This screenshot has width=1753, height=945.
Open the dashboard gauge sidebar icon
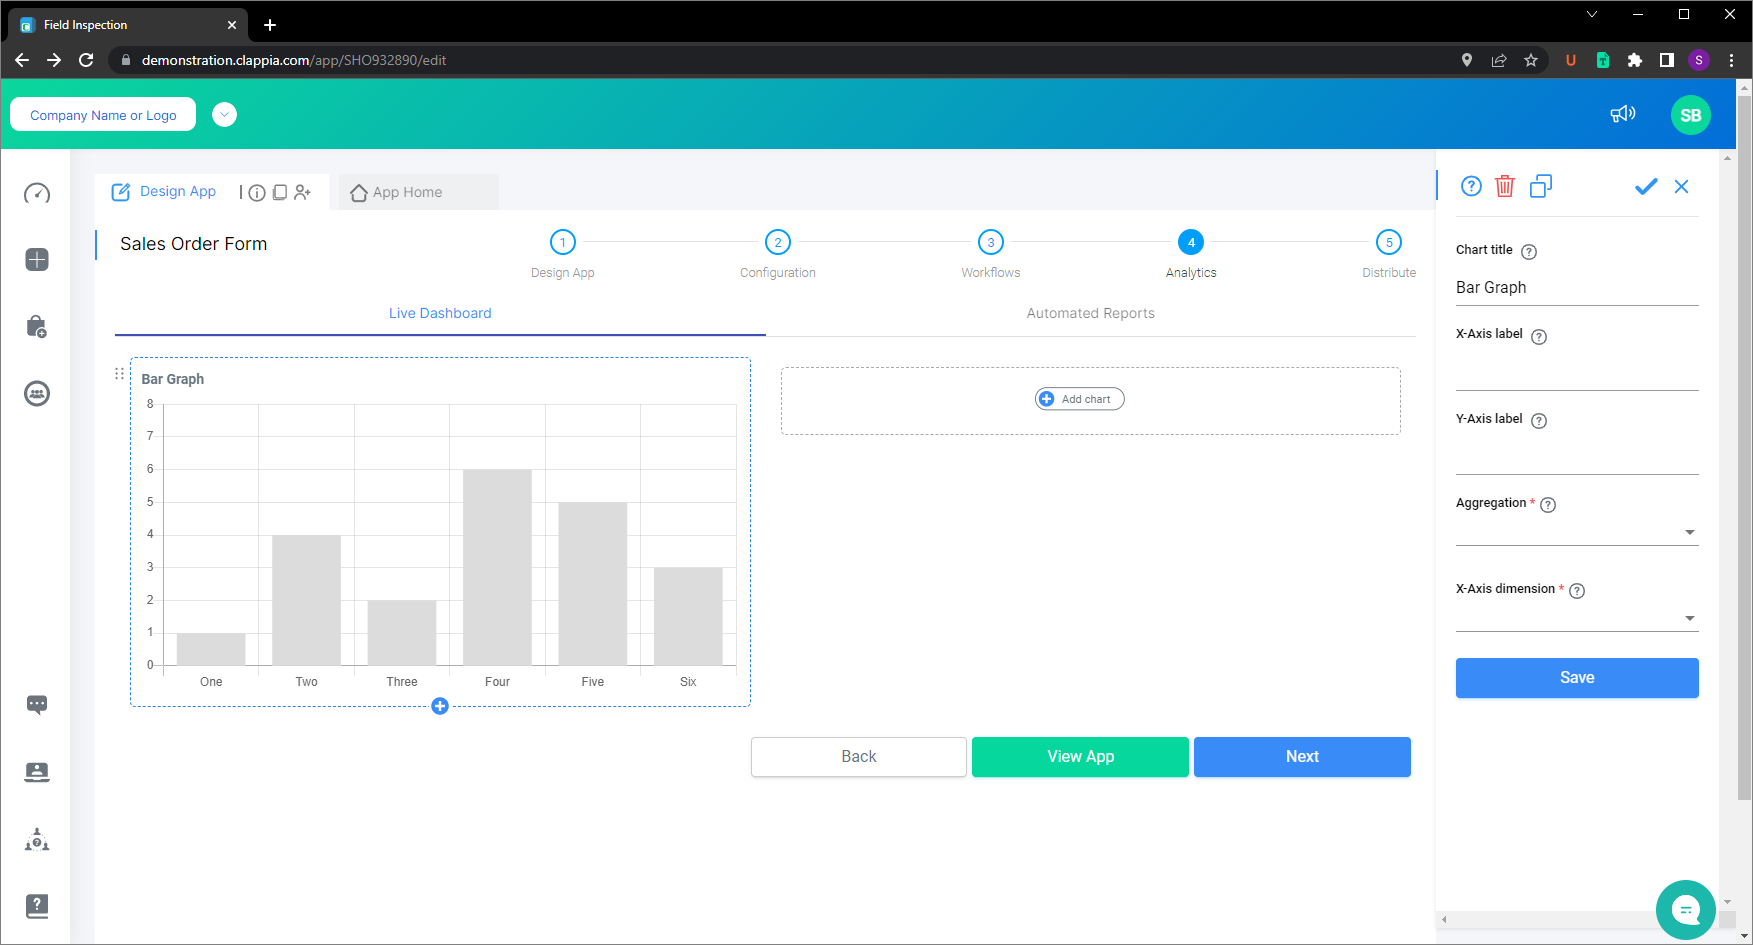[x=37, y=193]
